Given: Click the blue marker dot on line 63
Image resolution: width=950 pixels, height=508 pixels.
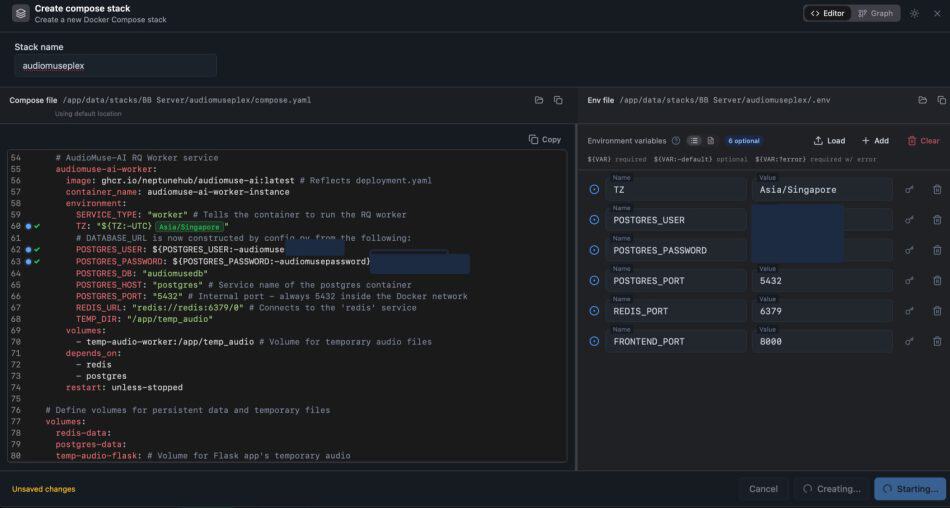Looking at the screenshot, I should click(28, 261).
